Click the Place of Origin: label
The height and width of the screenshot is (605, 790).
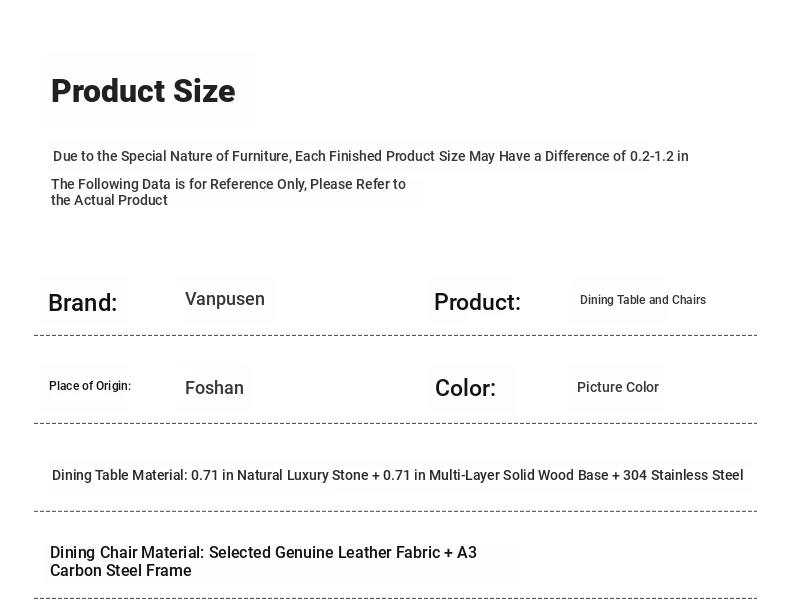click(90, 386)
